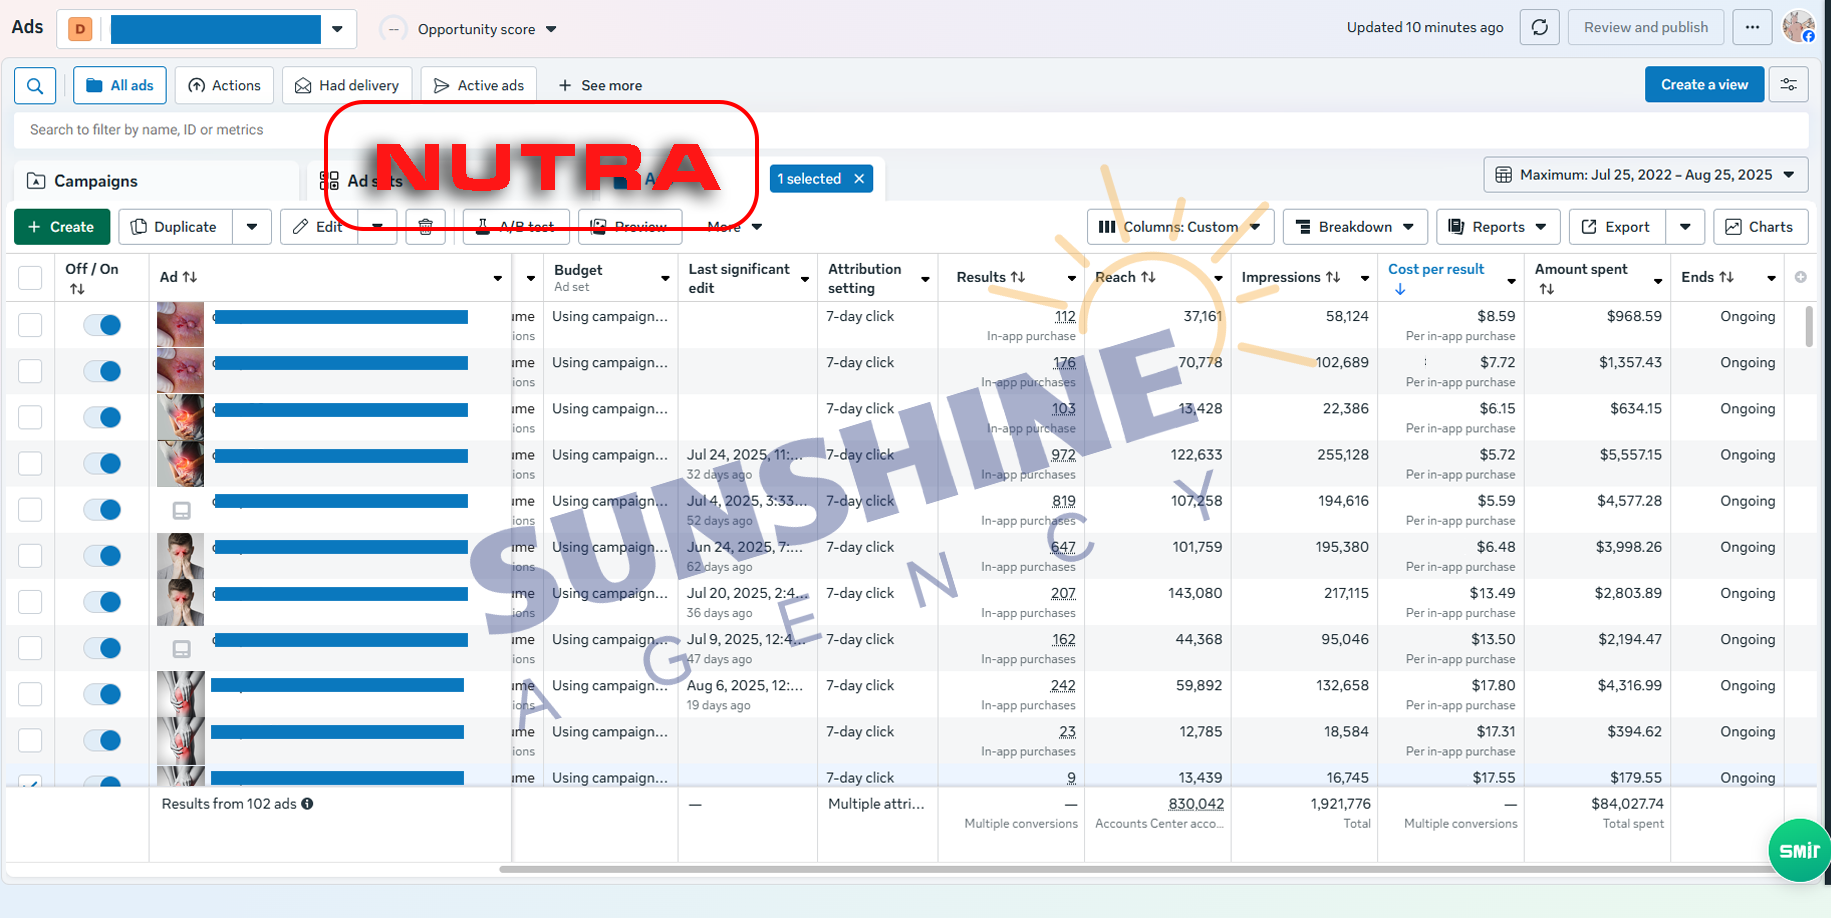Open ad thumbnail in $968.59 row
This screenshot has height=918, width=1831.
tap(181, 325)
